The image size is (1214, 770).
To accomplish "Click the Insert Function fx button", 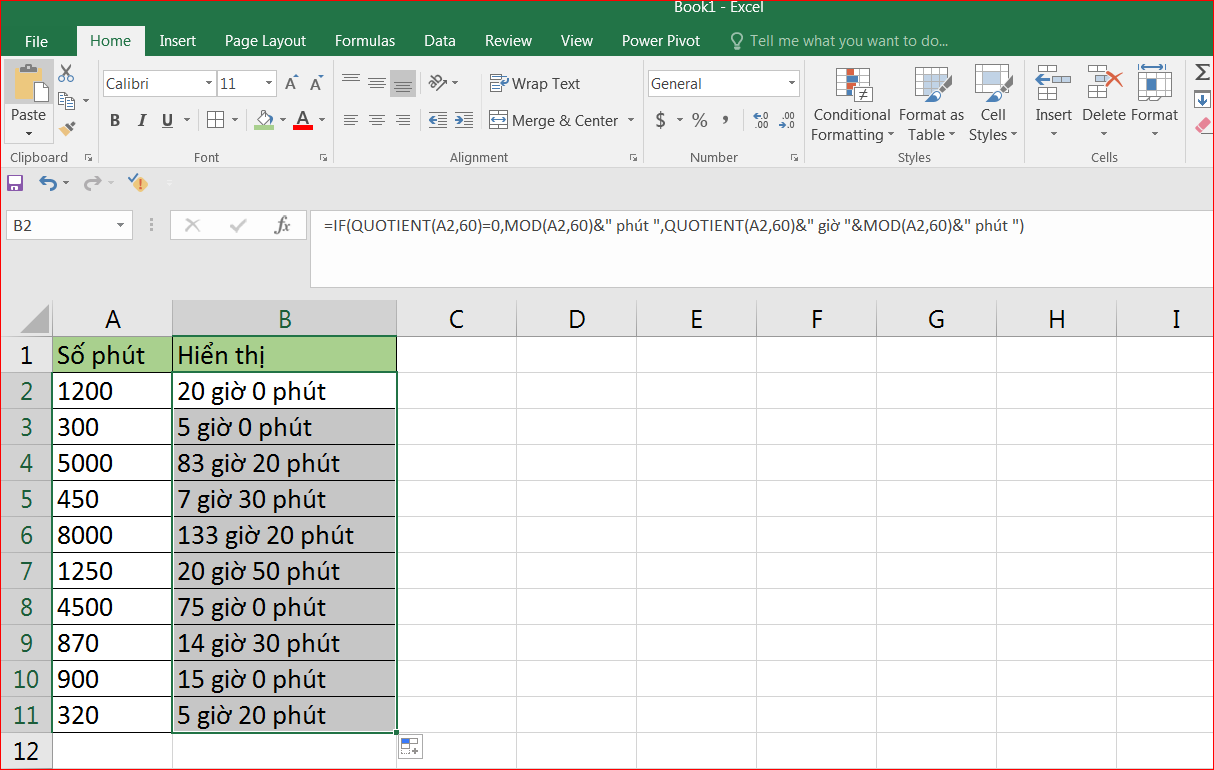I will [283, 225].
